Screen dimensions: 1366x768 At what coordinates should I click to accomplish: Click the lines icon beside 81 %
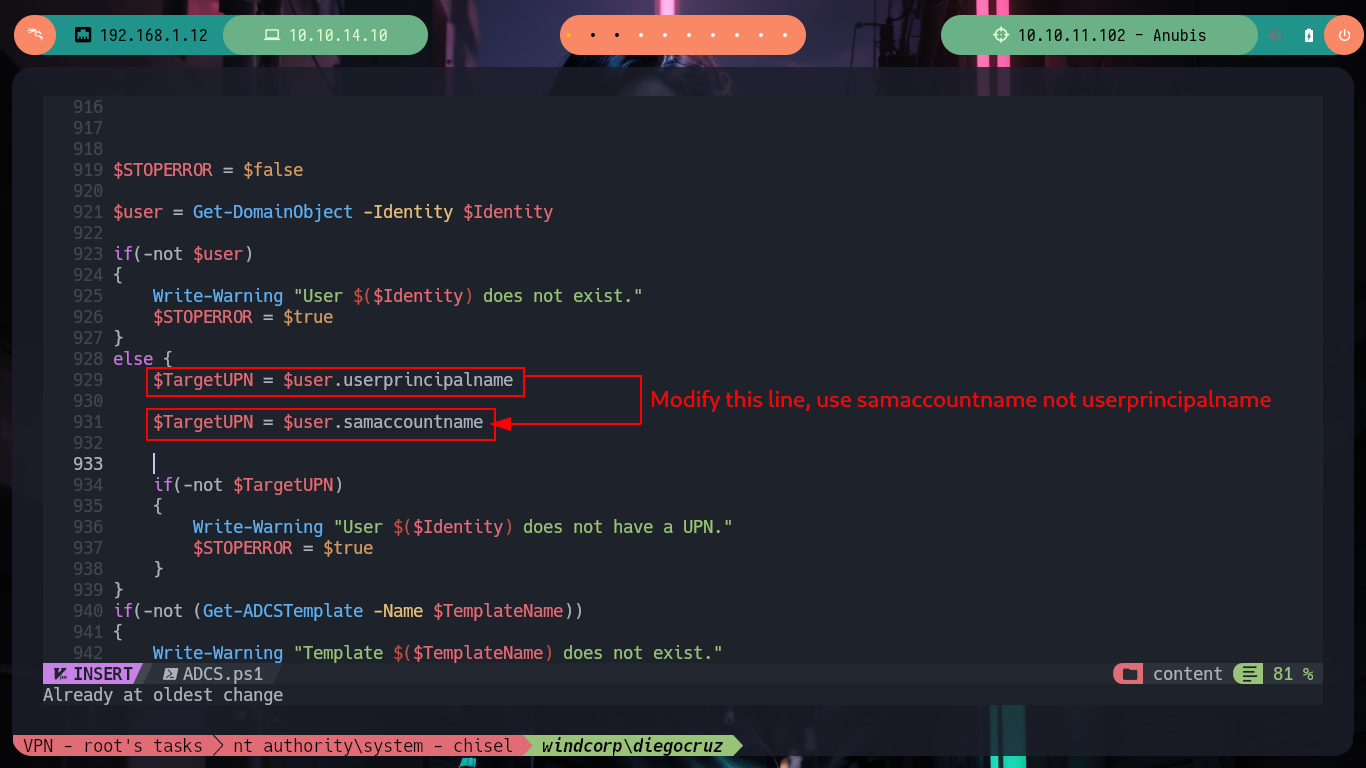[1249, 674]
